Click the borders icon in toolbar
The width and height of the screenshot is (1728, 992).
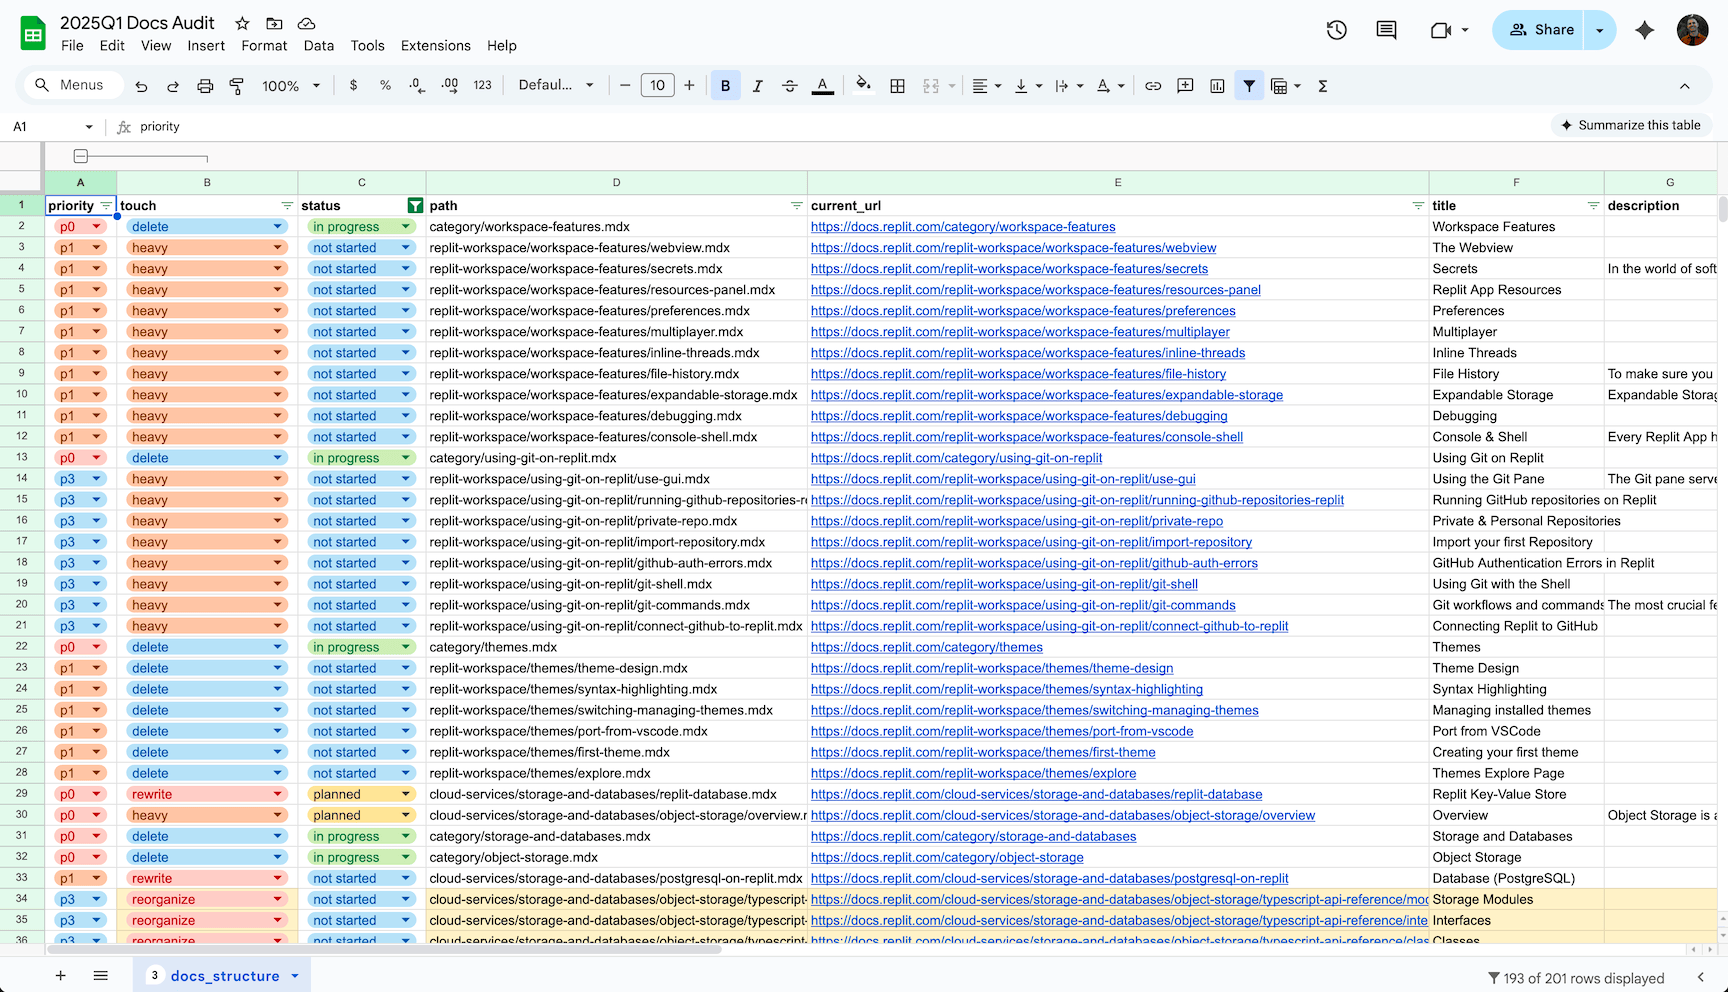point(897,86)
